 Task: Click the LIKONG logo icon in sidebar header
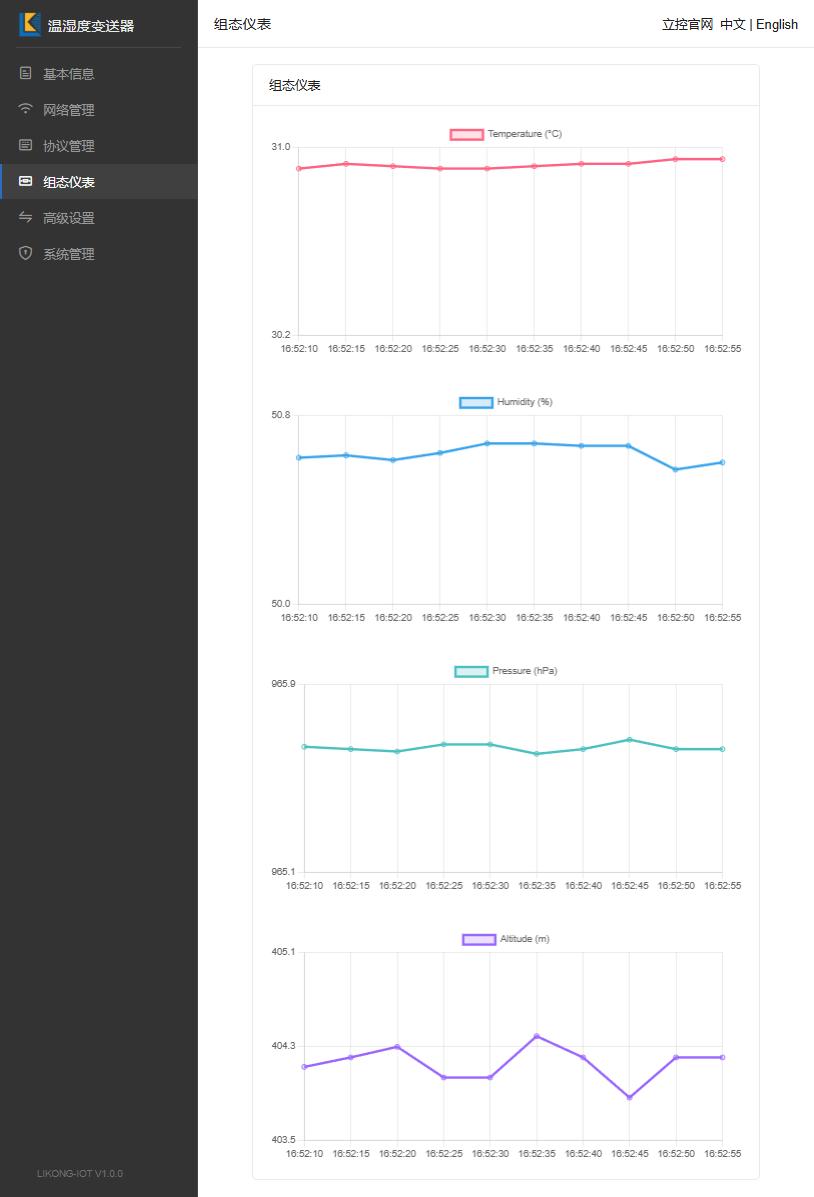click(x=30, y=24)
